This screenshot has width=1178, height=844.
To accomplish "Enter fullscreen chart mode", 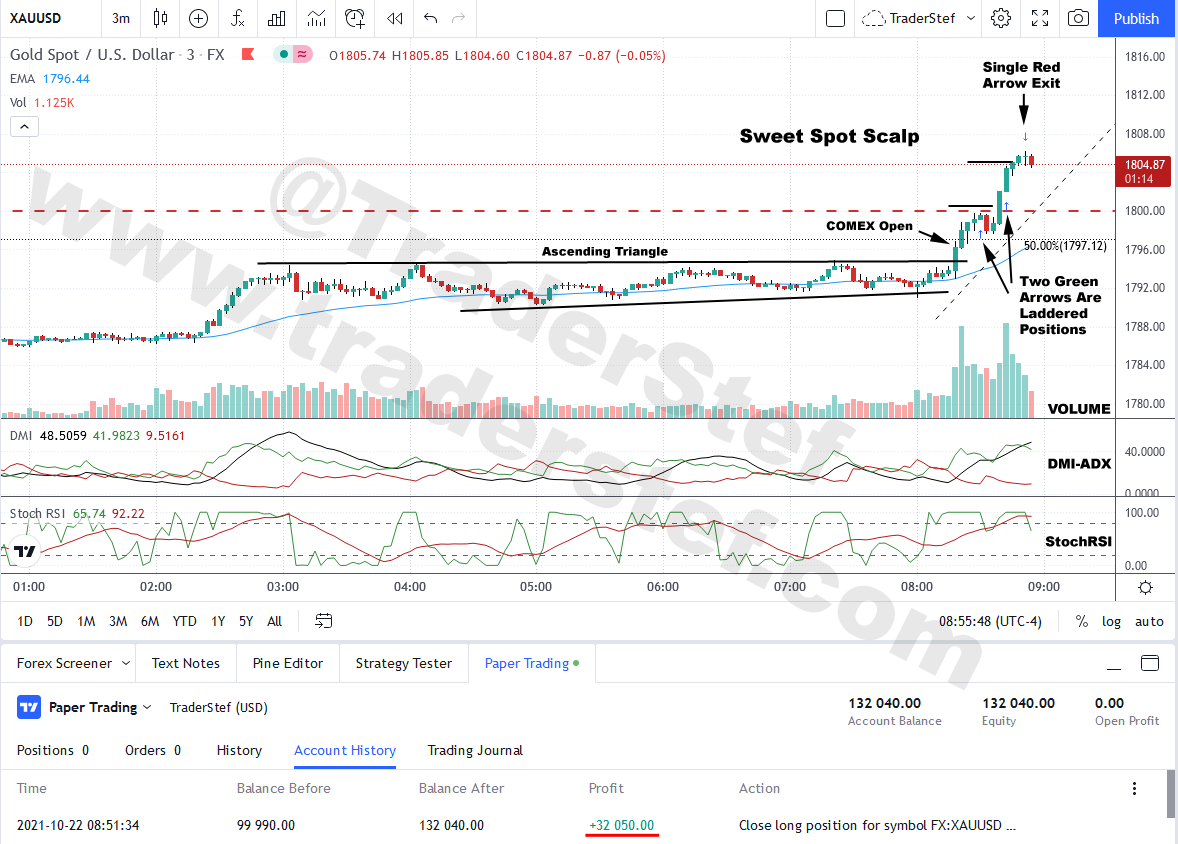I will [x=1040, y=18].
